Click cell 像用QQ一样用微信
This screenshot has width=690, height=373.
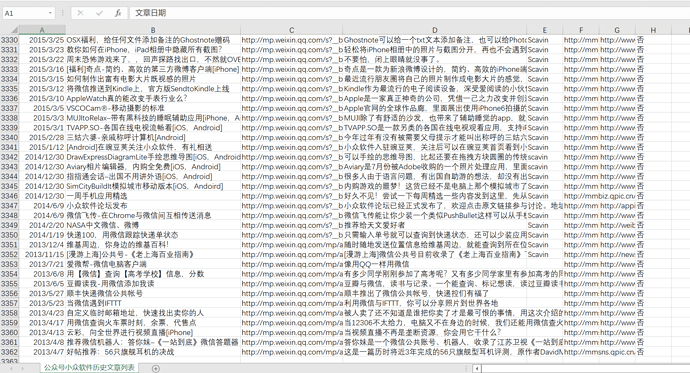click(434, 264)
